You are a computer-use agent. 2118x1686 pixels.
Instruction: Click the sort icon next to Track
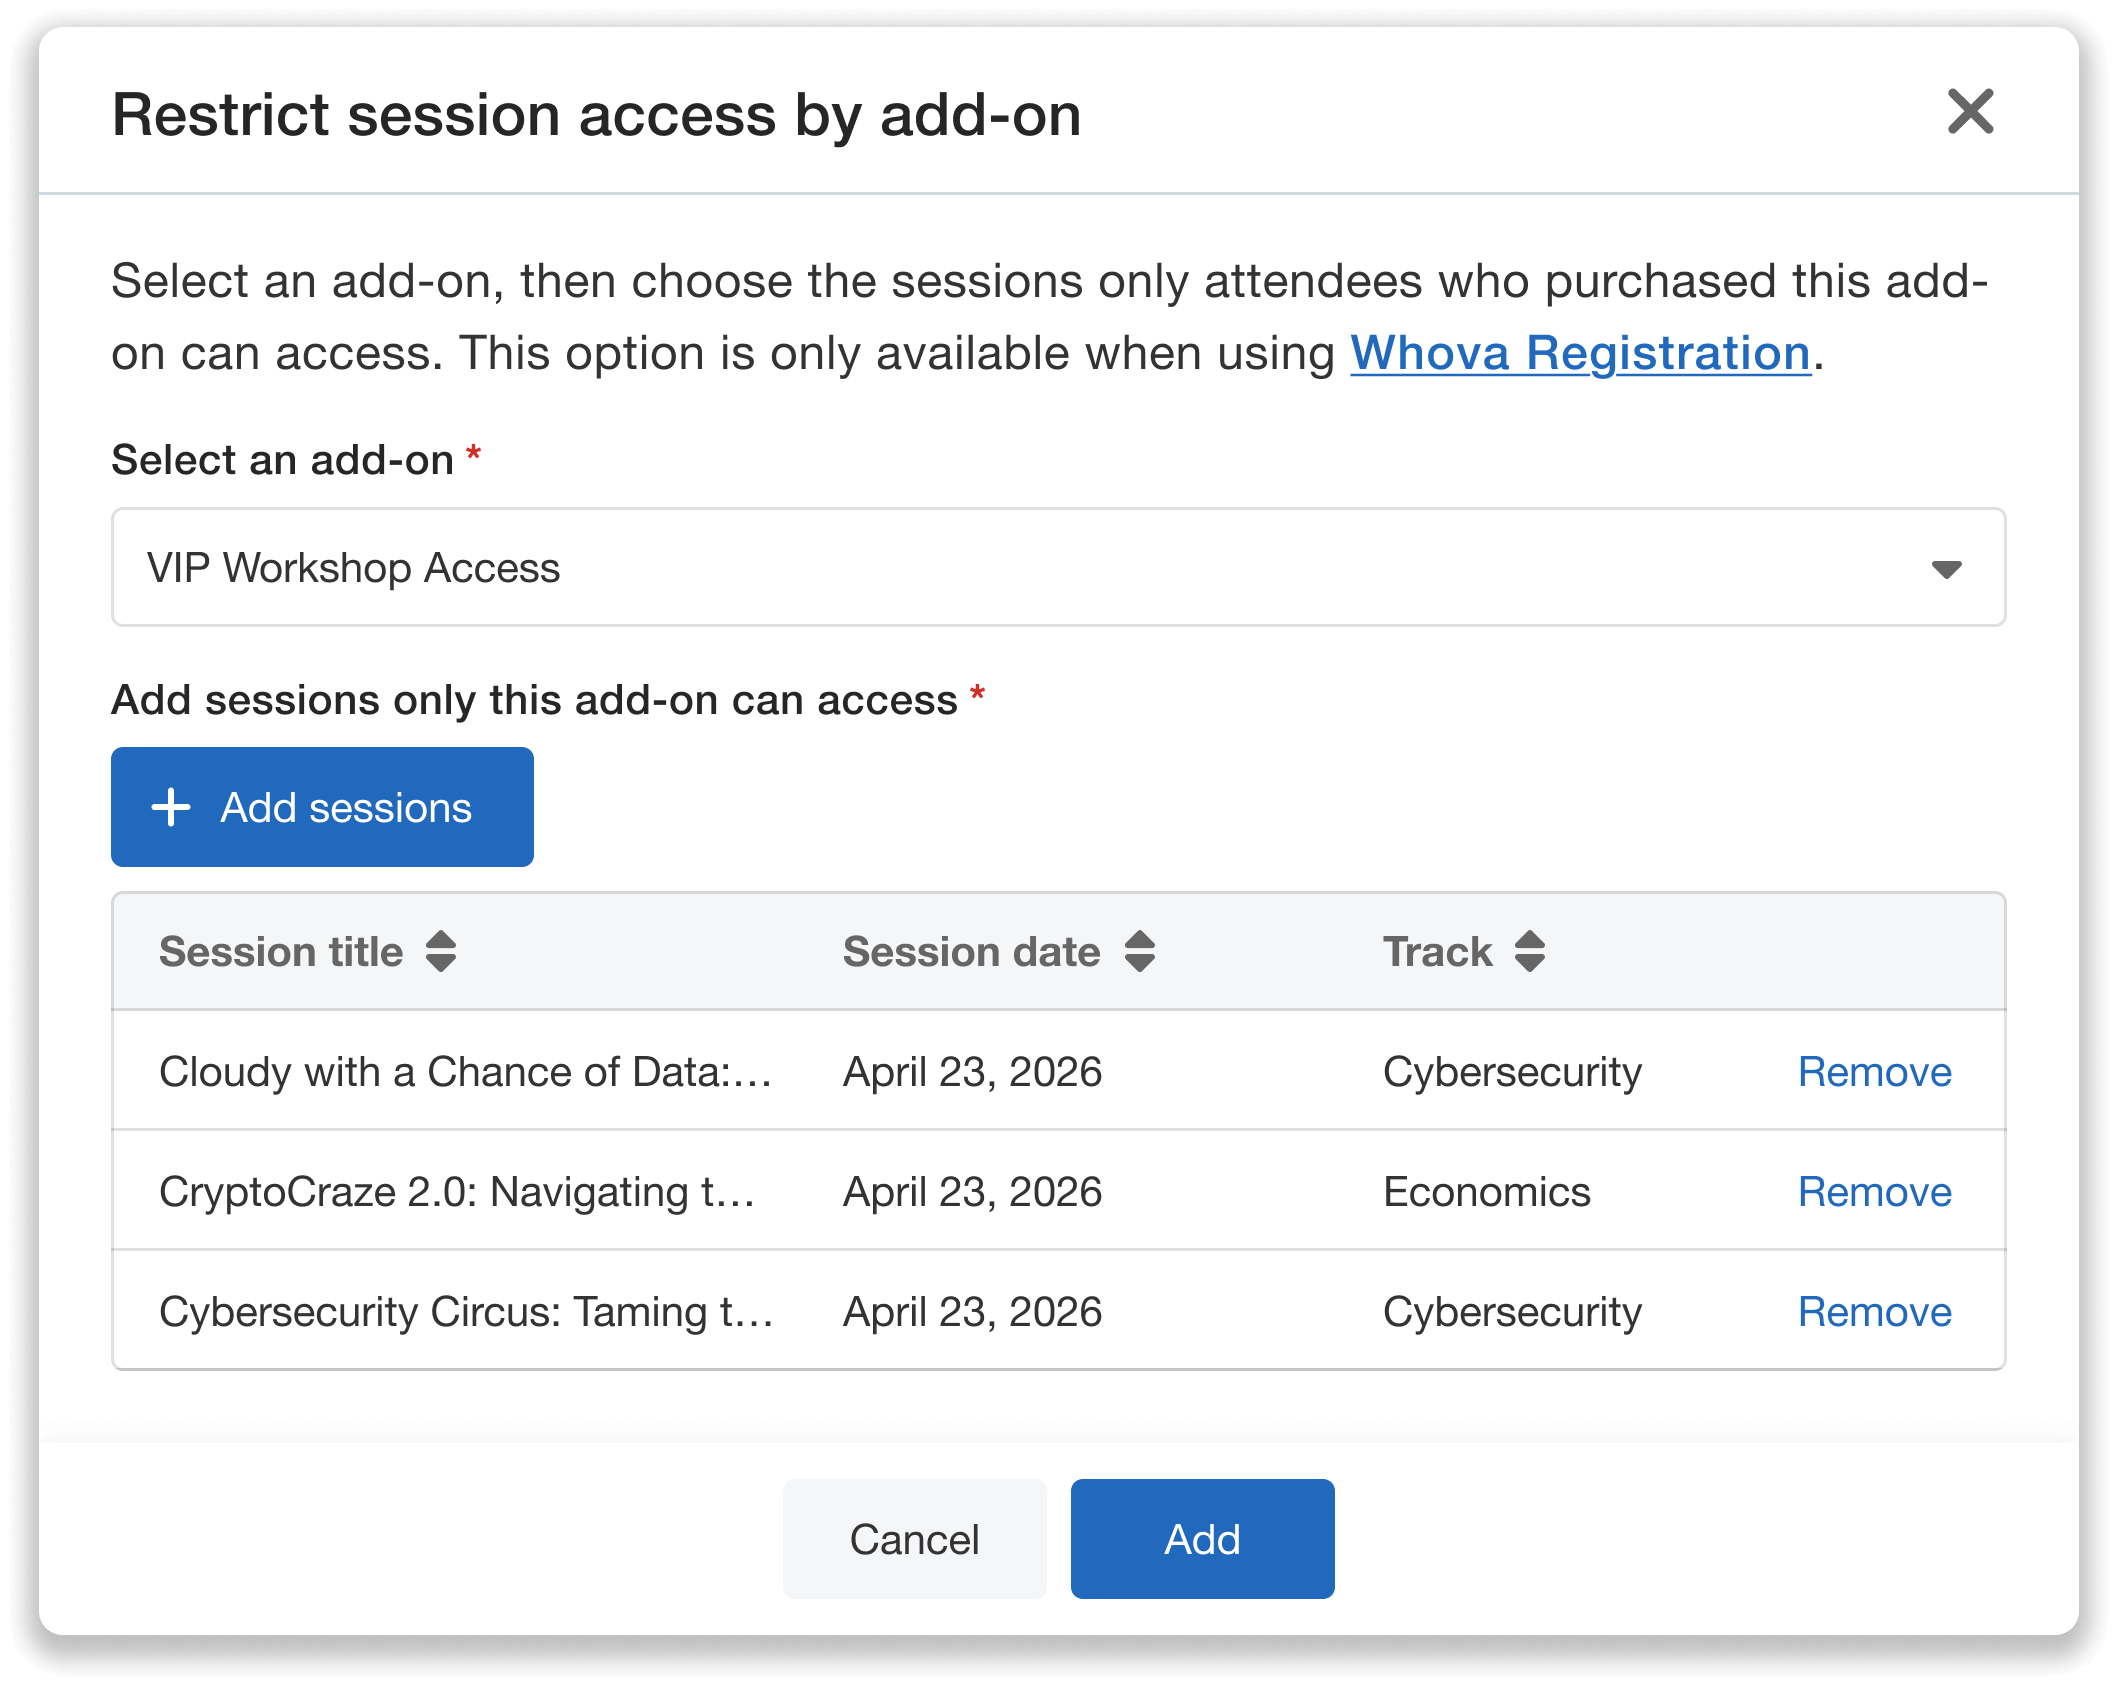click(x=1530, y=952)
